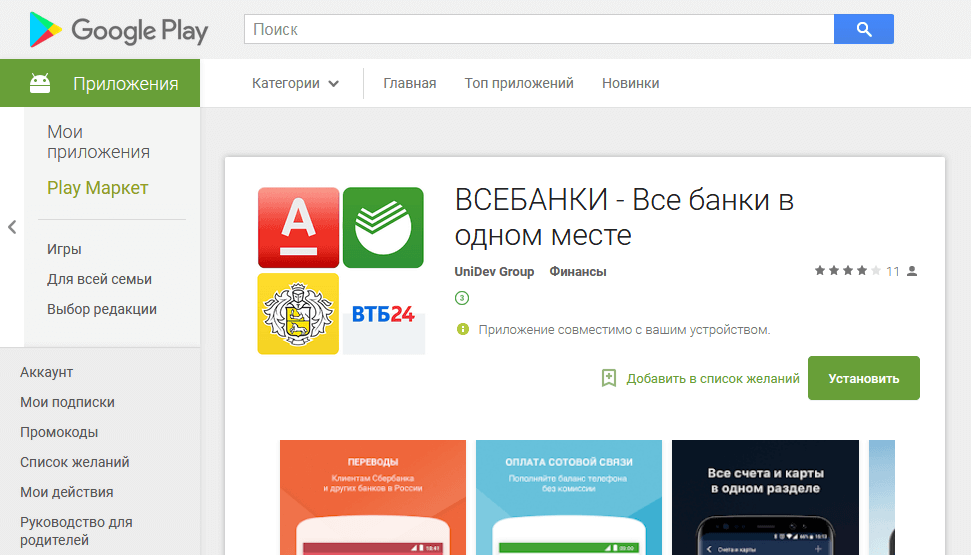Open Промокоды link
This screenshot has width=971, height=555.
59,432
